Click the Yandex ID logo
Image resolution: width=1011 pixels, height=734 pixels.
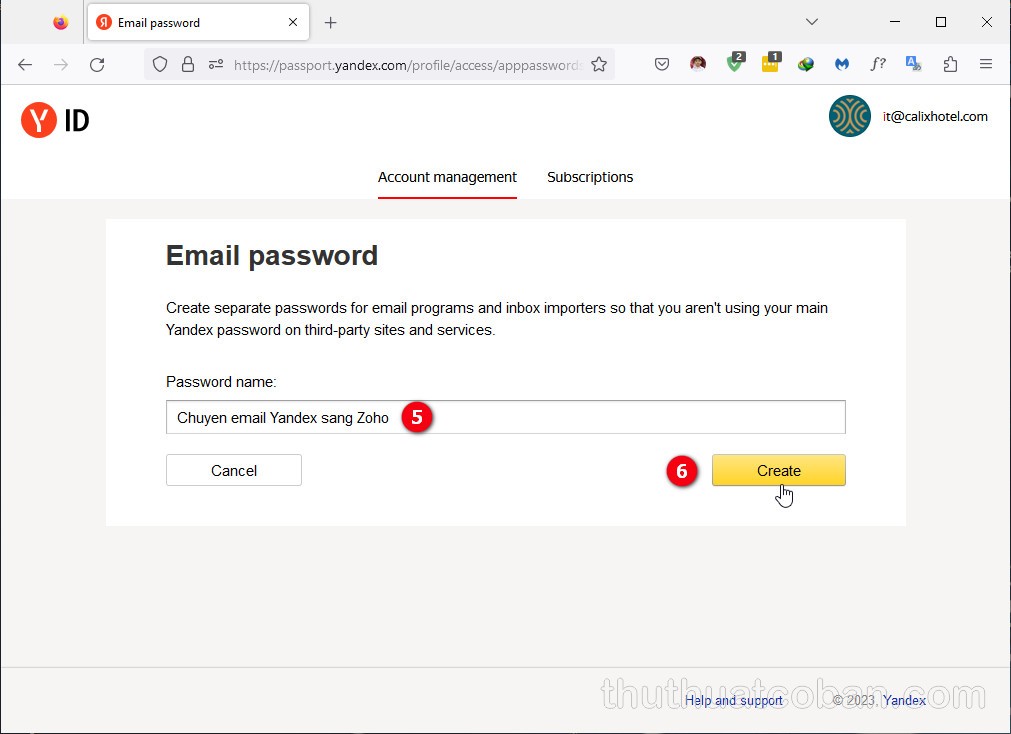click(55, 120)
